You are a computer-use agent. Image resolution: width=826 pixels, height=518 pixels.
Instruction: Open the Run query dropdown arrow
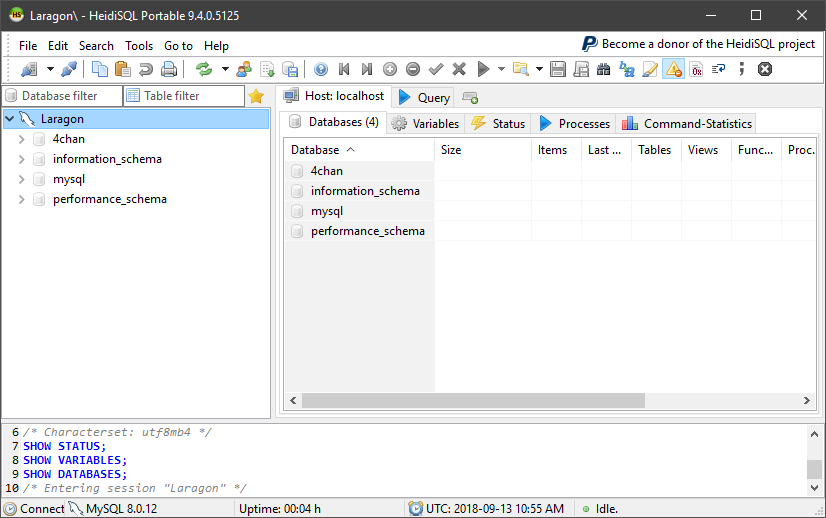(x=502, y=69)
